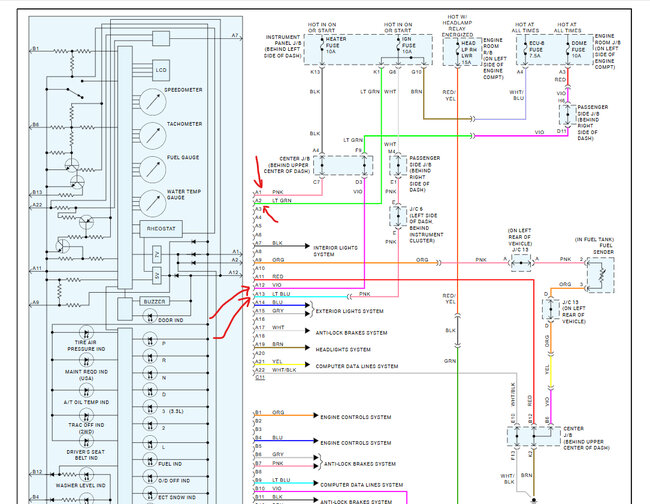The height and width of the screenshot is (504, 650).
Task: Click the DOOR IND lamp symbol
Action: point(150,317)
